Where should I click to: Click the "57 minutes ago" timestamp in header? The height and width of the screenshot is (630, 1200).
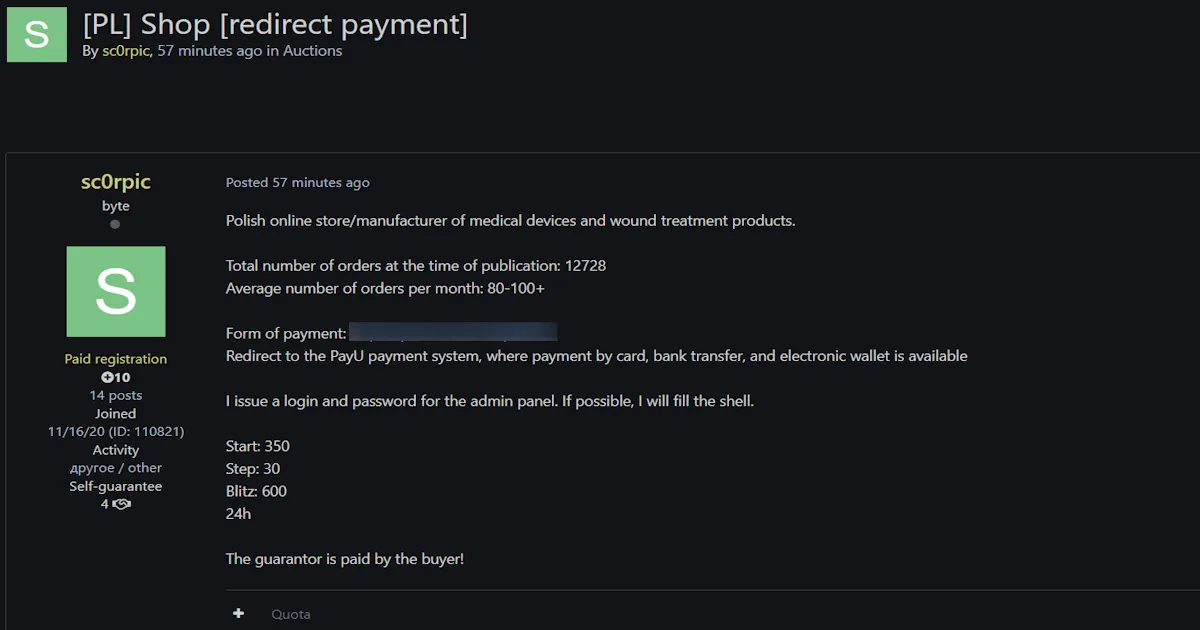(210, 51)
